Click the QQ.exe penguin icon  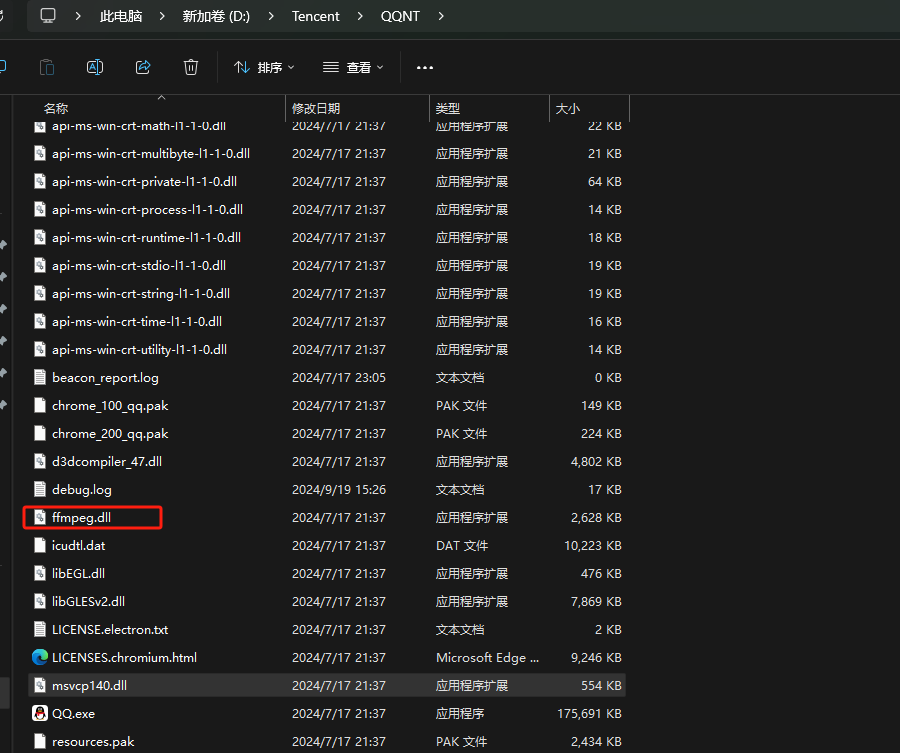tap(40, 713)
